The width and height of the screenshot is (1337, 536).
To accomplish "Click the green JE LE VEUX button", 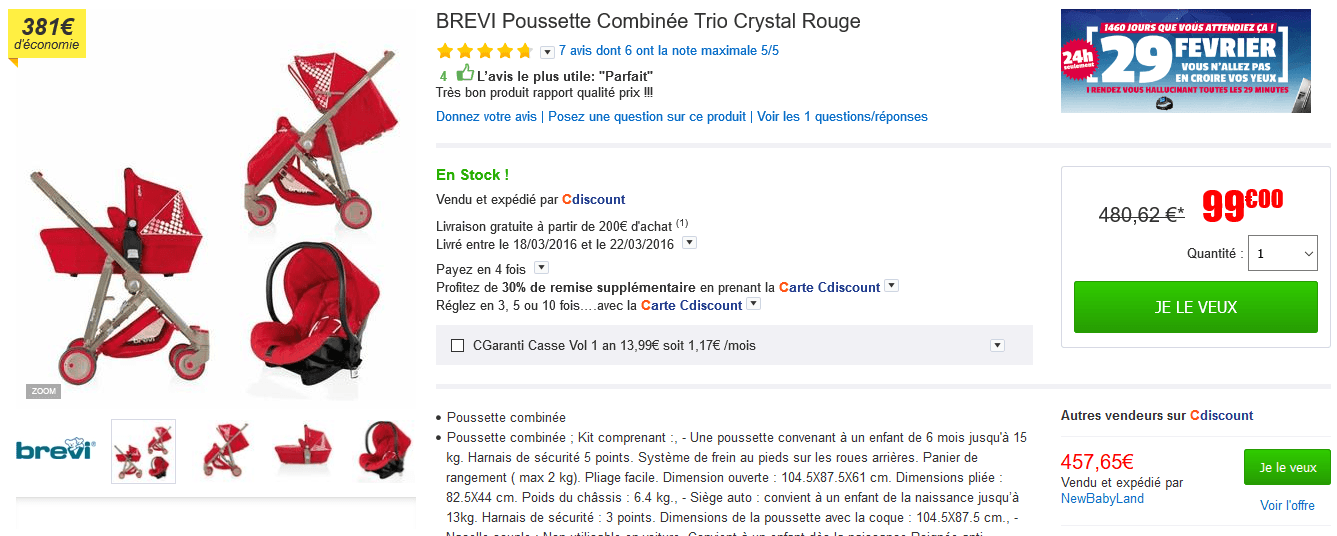I will coord(1195,307).
